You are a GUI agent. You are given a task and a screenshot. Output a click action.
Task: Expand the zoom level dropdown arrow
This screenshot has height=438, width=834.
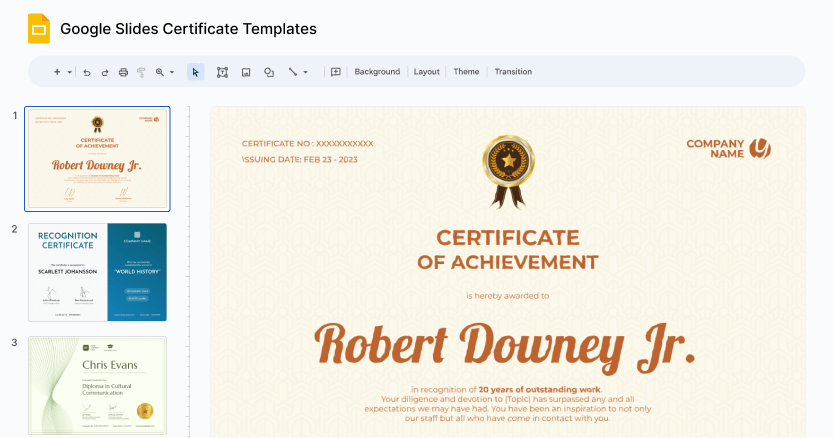click(x=172, y=72)
